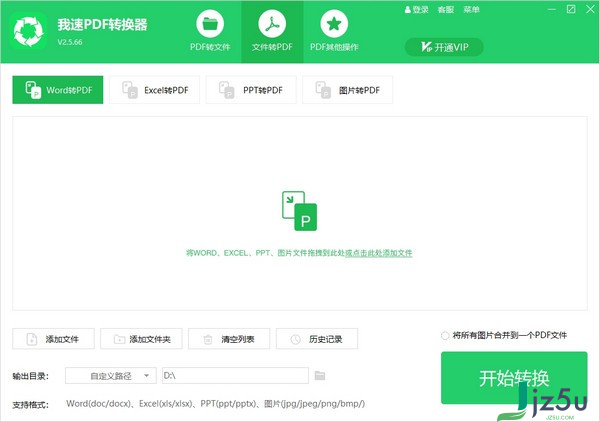The width and height of the screenshot is (600, 422).
Task: Click the 支持格式 supported formats text
Action: pyautogui.click(x=215, y=404)
